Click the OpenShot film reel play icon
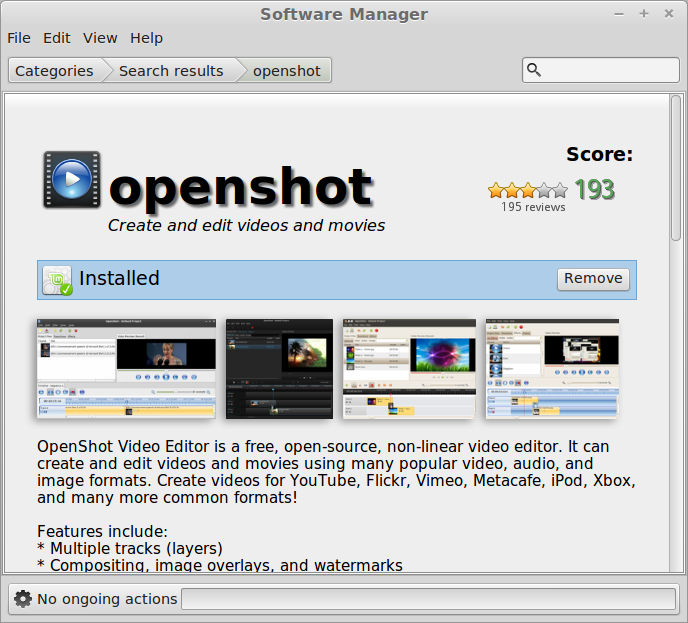 (x=72, y=181)
